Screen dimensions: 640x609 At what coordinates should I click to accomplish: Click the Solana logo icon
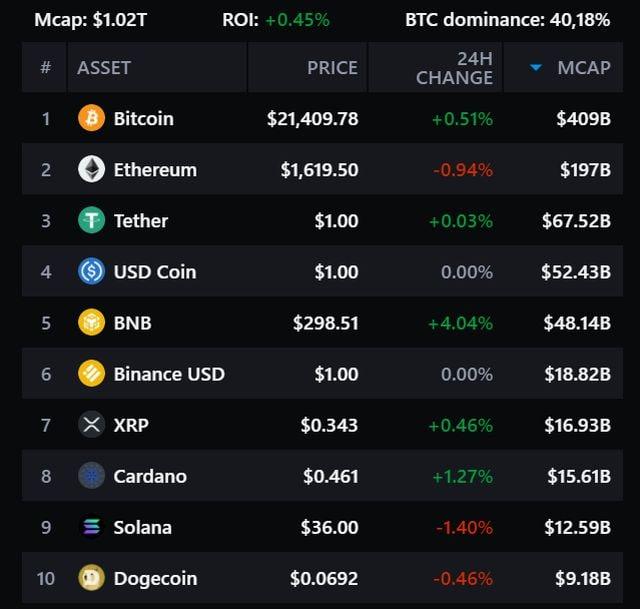(91, 527)
